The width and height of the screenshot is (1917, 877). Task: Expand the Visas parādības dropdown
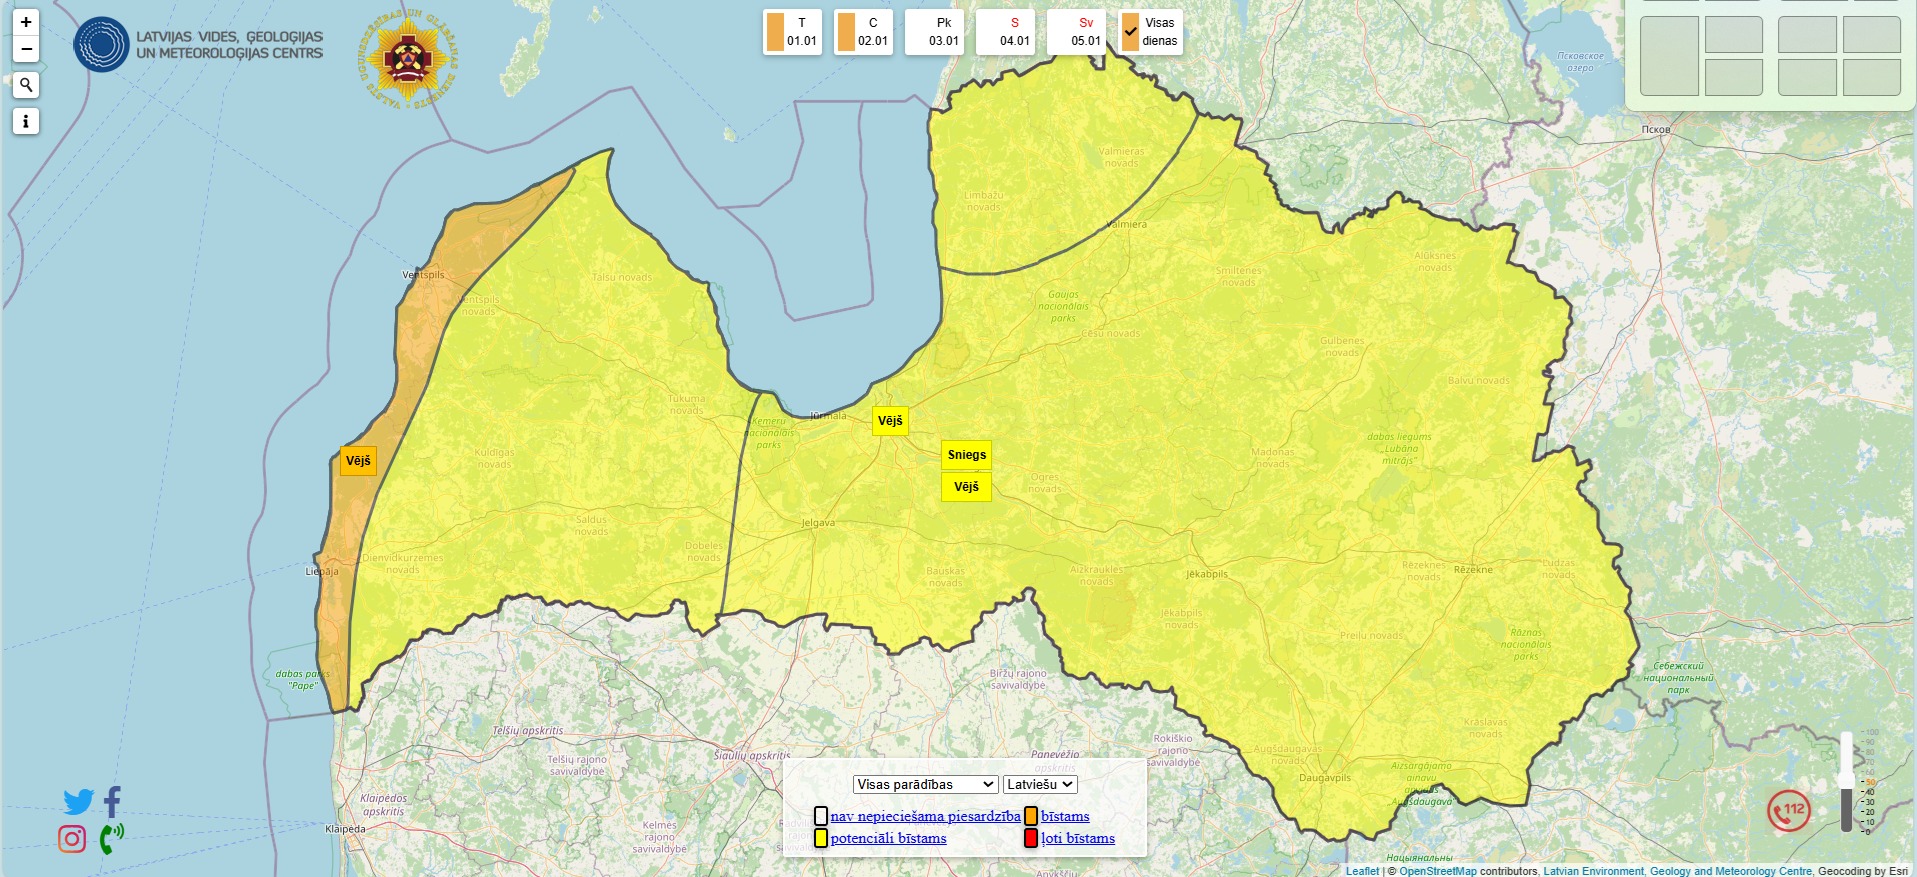[925, 784]
